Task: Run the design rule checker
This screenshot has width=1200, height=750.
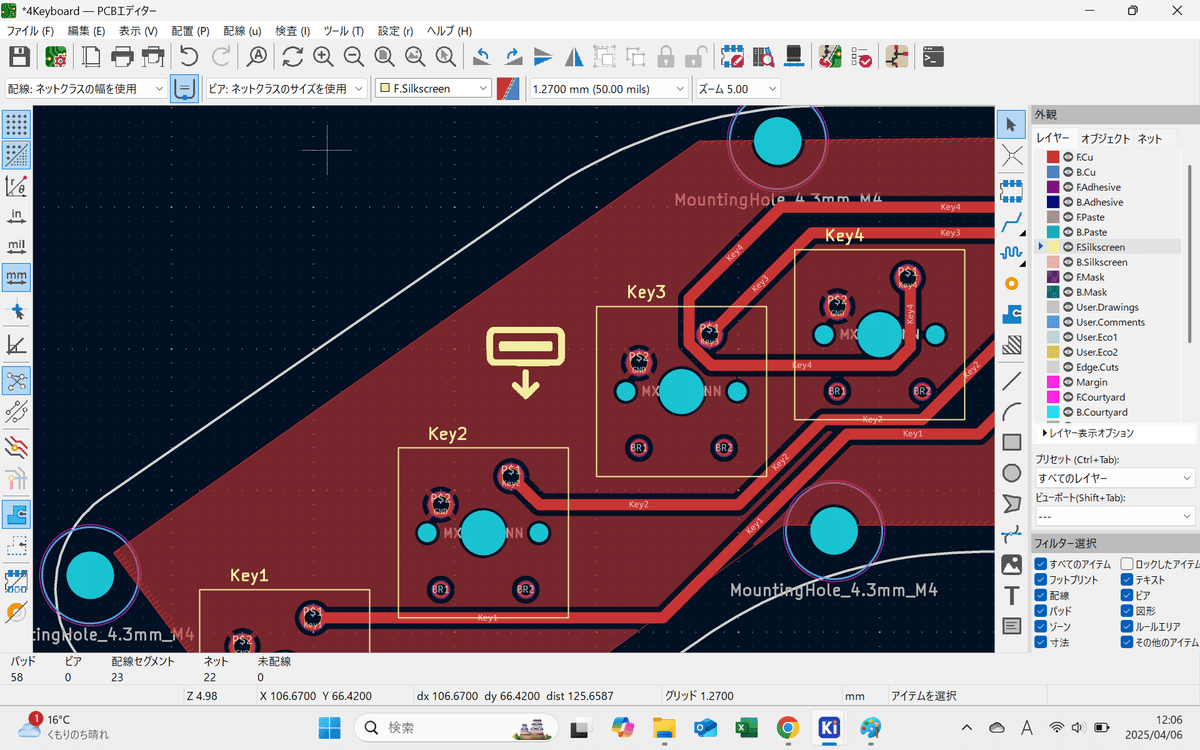Action: point(862,57)
